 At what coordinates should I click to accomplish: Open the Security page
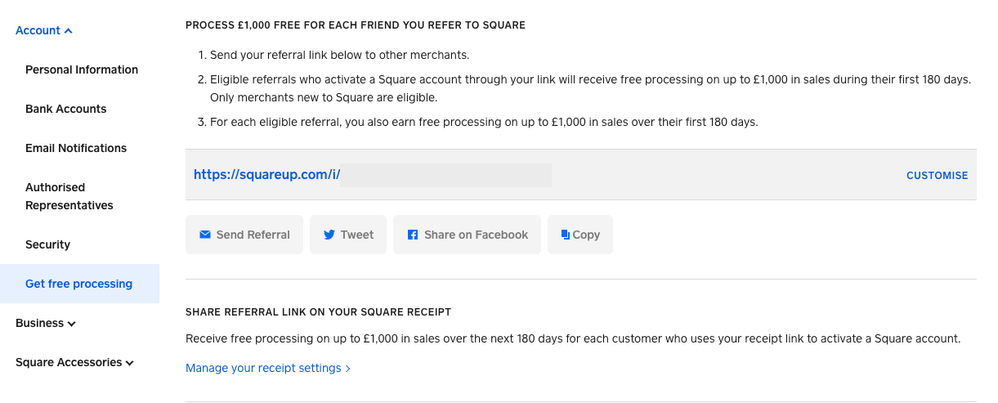coord(48,244)
